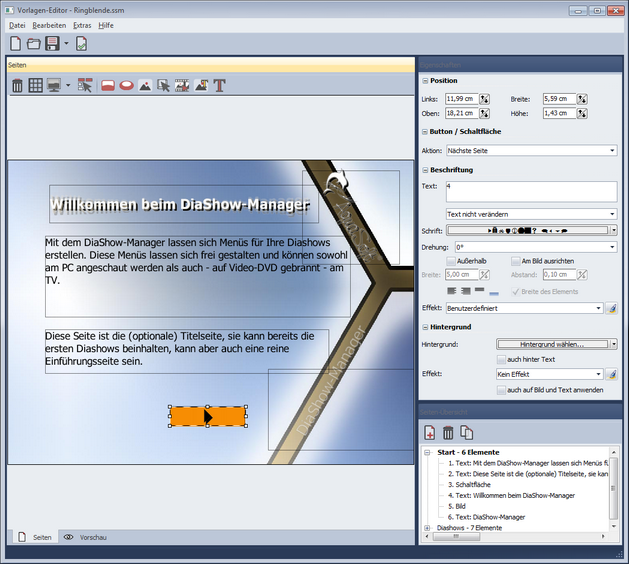
Task: Open the Drehung rotation dropdown
Action: [531, 246]
